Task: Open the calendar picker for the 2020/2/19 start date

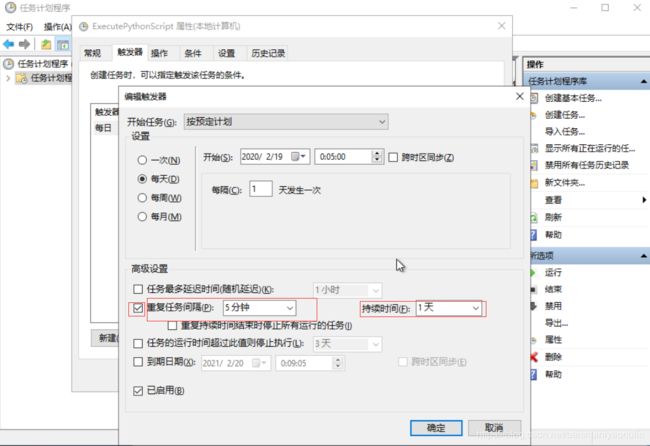Action: pyautogui.click(x=298, y=157)
